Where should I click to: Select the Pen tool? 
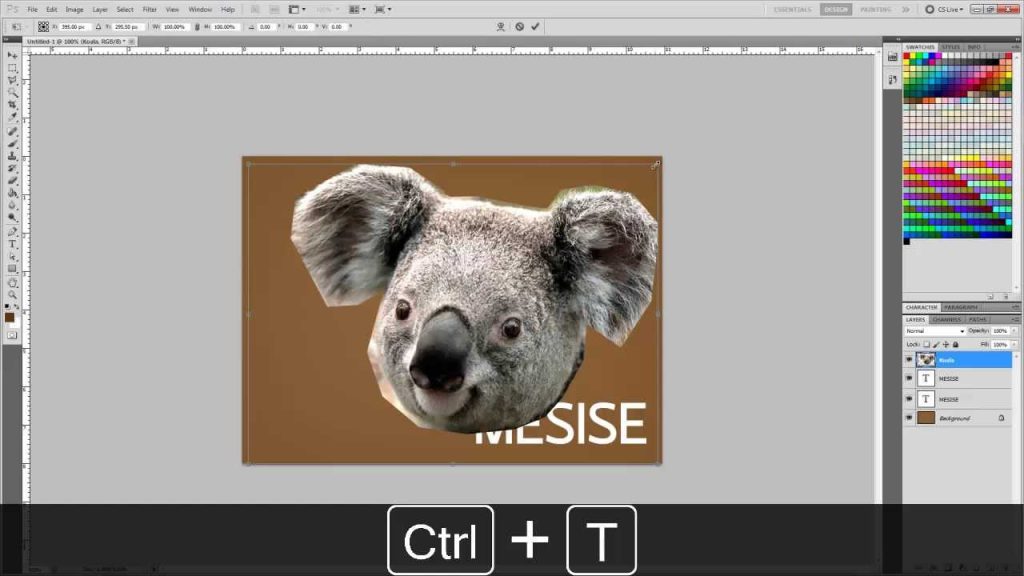[x=12, y=232]
